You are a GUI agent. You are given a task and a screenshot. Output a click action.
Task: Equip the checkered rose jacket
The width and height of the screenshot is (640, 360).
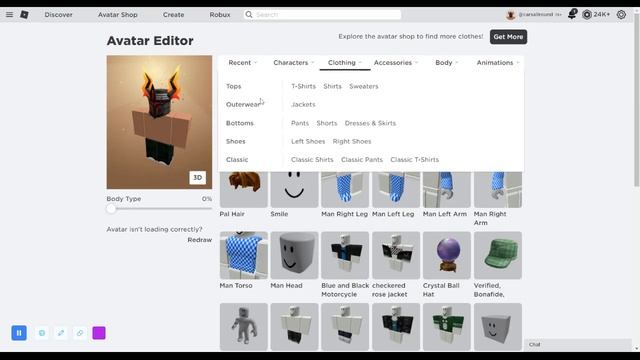[396, 256]
